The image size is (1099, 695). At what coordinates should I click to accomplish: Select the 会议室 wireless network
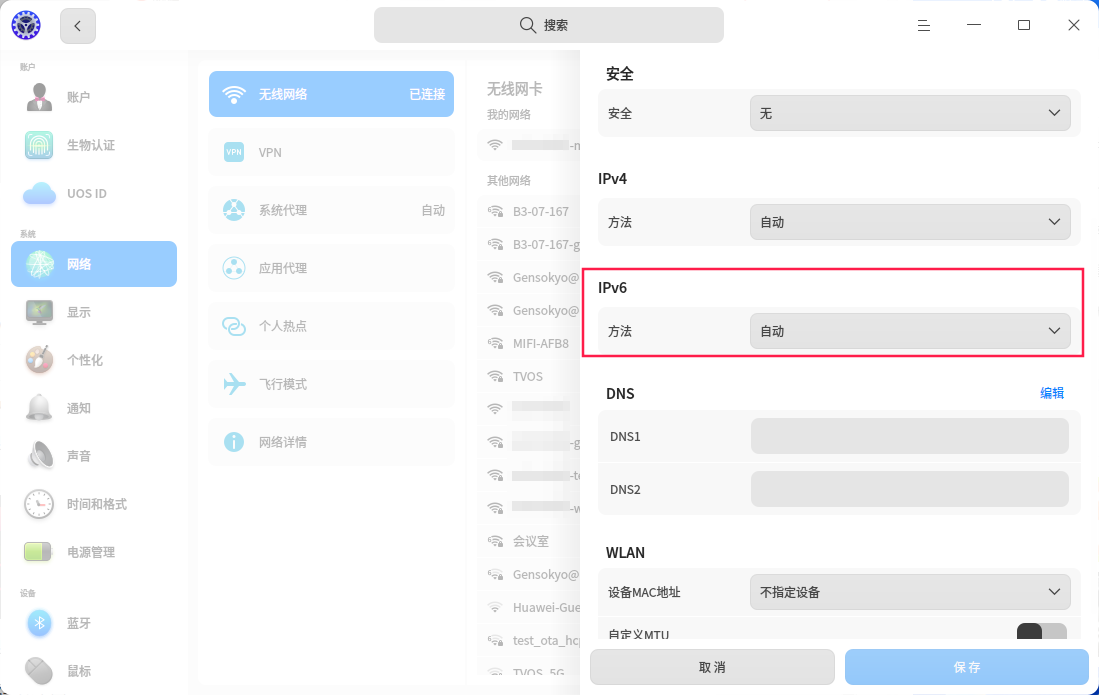(530, 541)
